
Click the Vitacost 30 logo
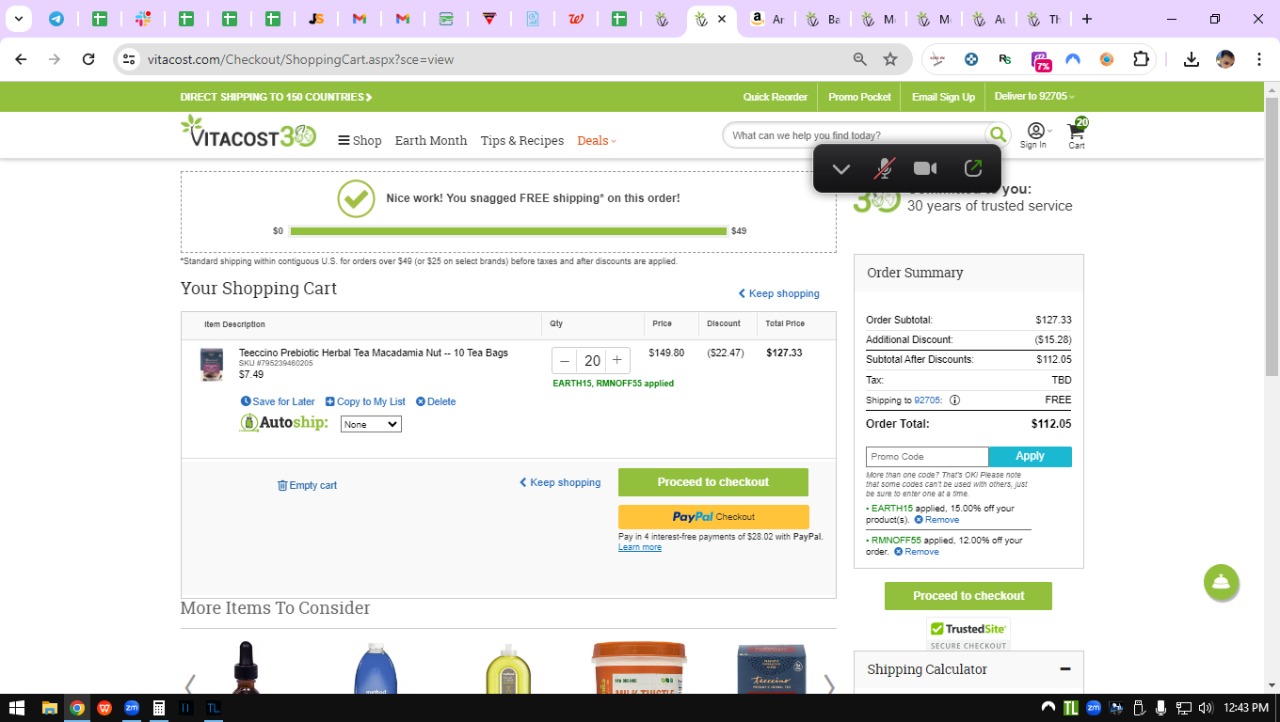[248, 132]
